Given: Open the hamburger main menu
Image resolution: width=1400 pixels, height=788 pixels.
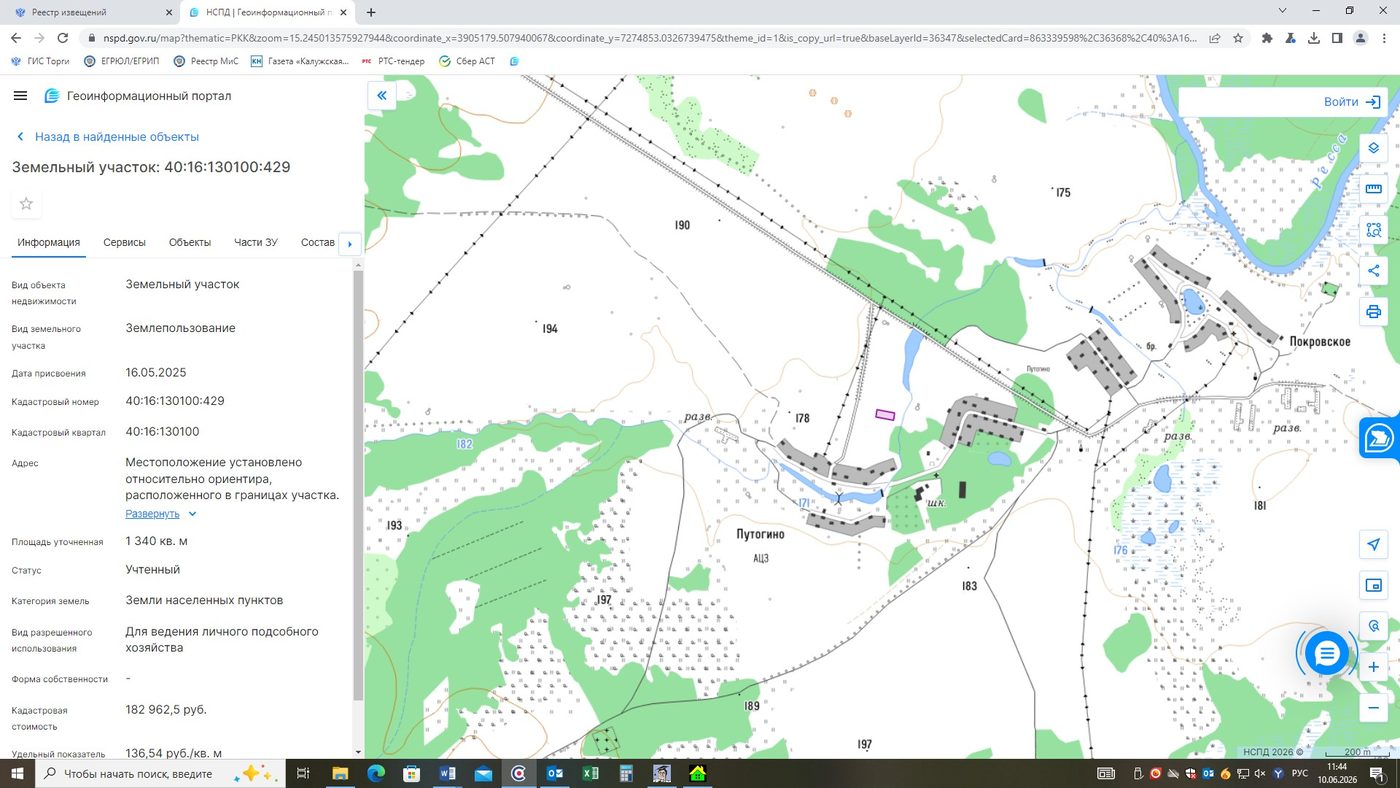Looking at the screenshot, I should [20, 96].
